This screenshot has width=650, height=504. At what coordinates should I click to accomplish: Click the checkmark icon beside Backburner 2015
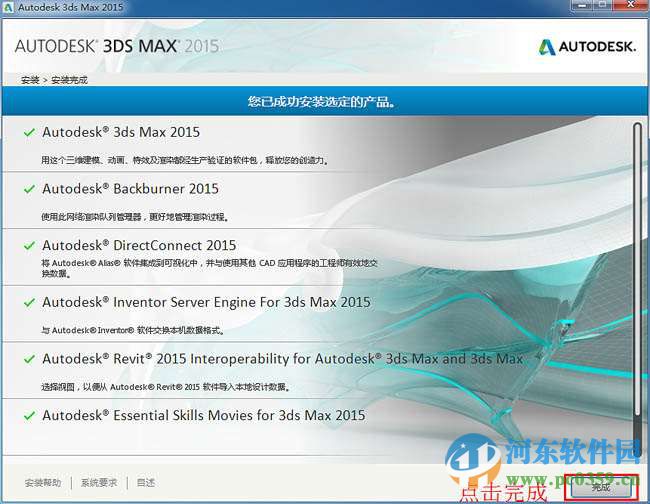tap(29, 189)
